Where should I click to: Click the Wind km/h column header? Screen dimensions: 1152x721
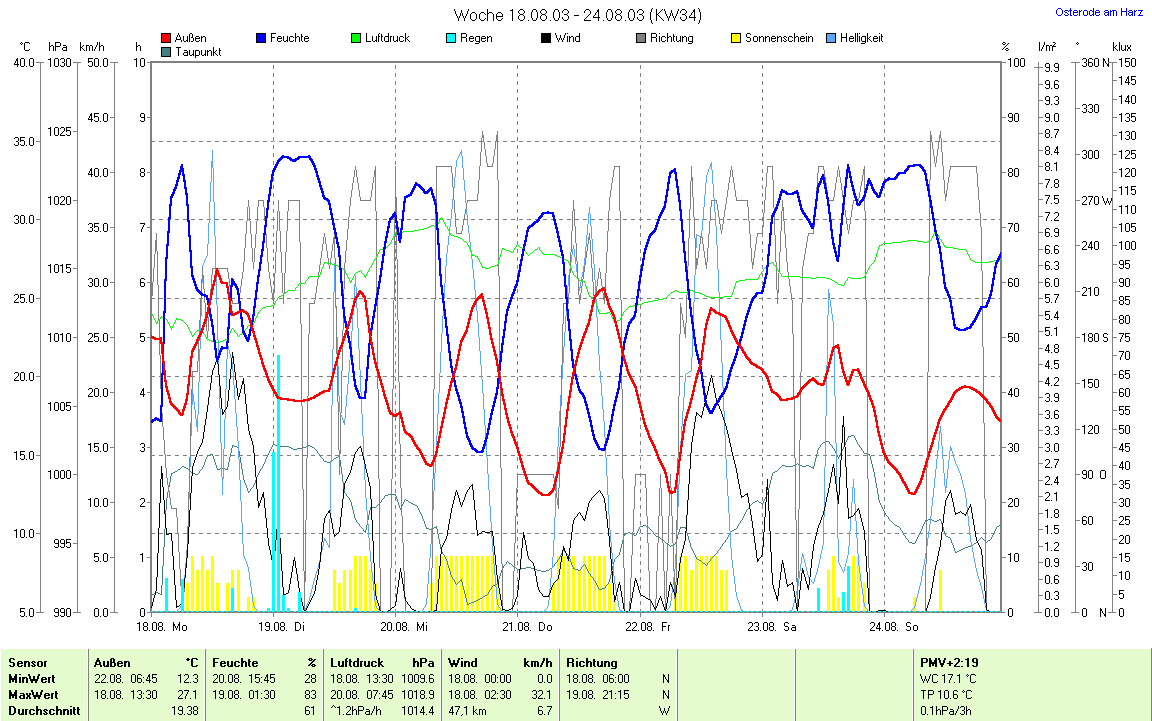[499, 663]
